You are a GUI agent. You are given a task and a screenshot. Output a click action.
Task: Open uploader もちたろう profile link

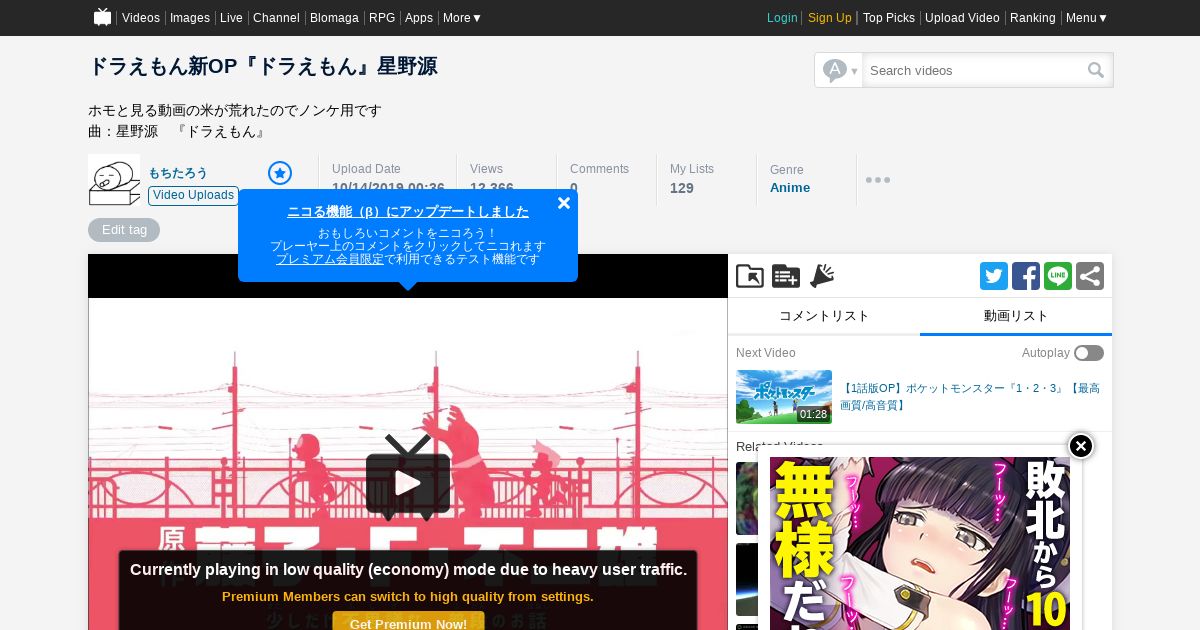tap(178, 173)
